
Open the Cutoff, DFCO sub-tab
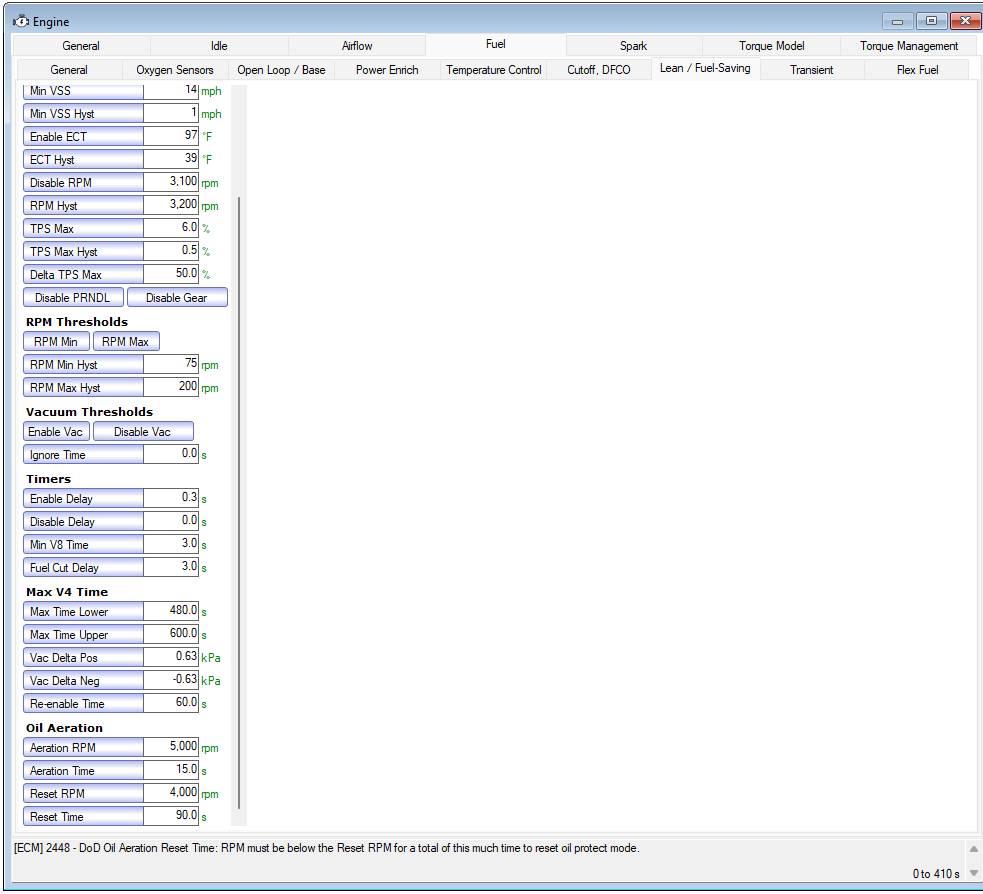599,70
